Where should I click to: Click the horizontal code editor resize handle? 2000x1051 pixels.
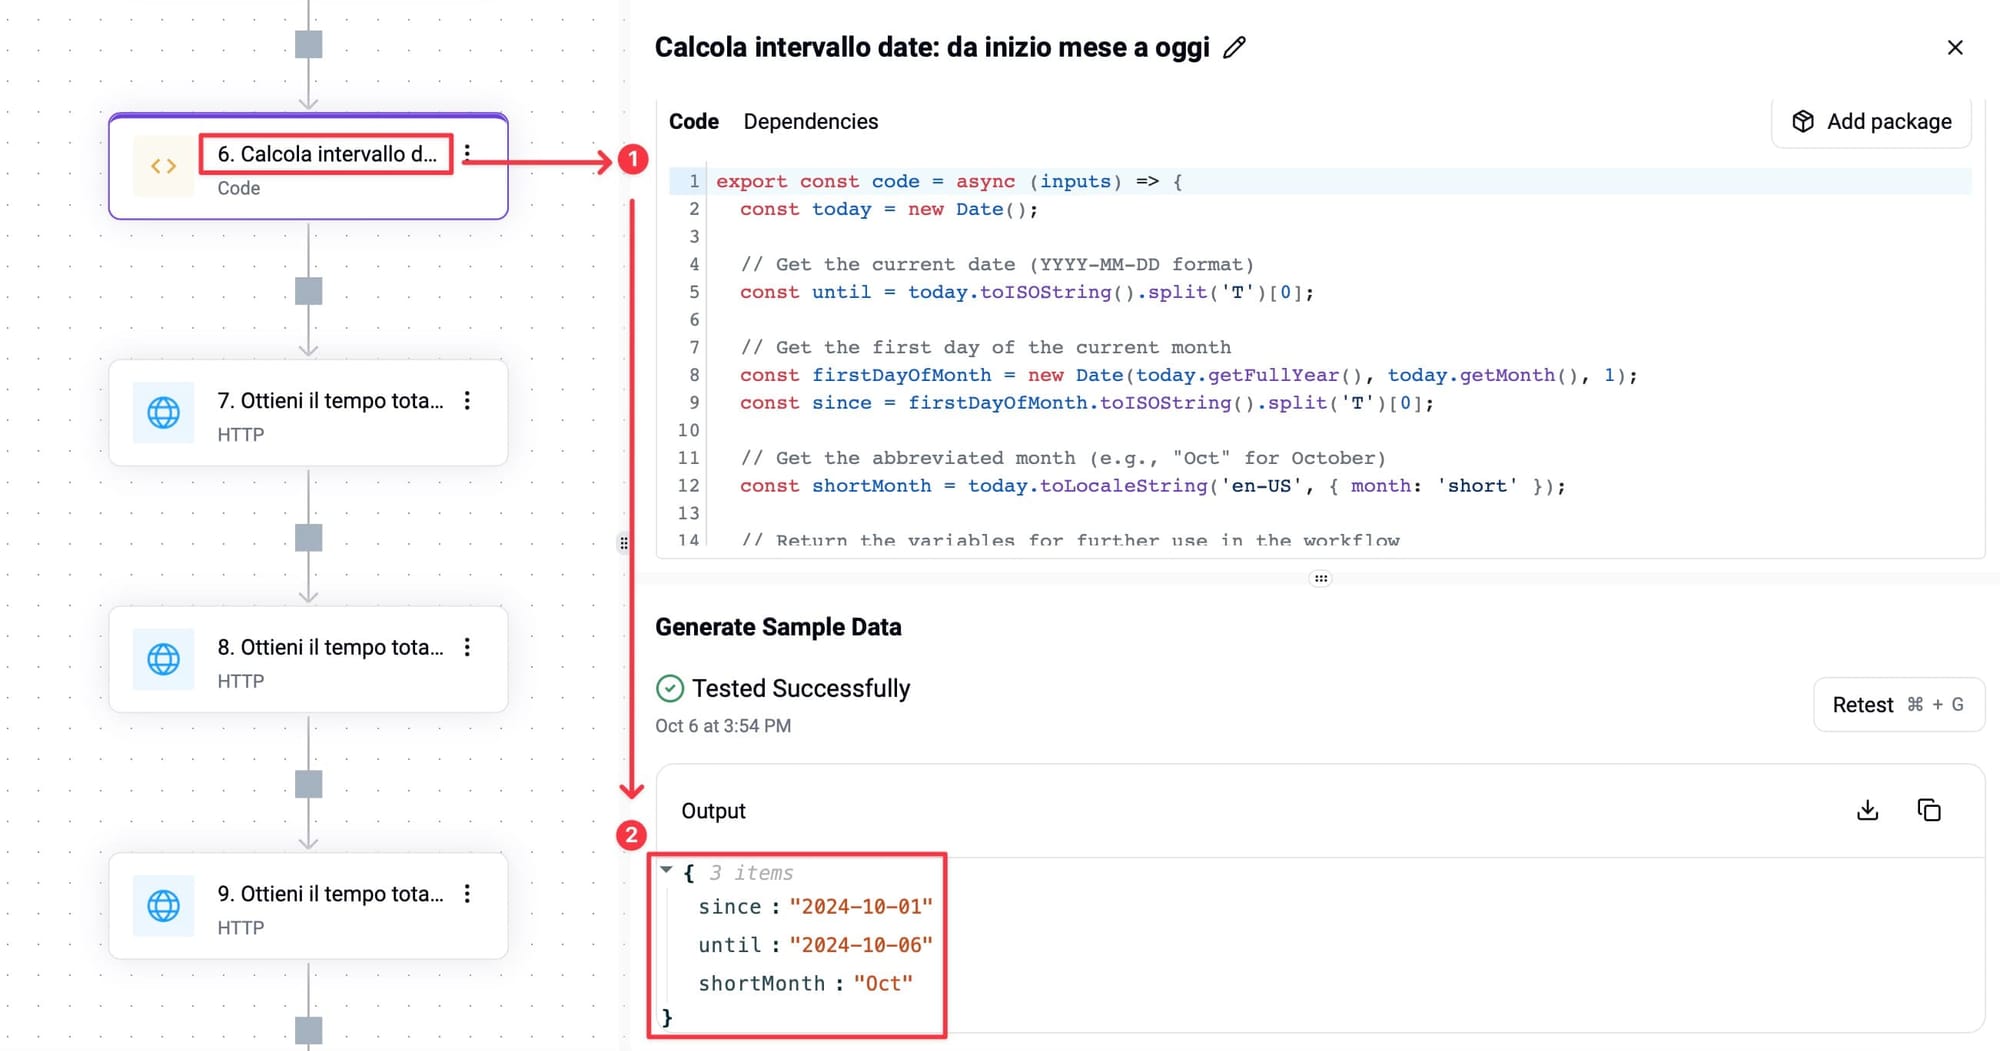1321,578
